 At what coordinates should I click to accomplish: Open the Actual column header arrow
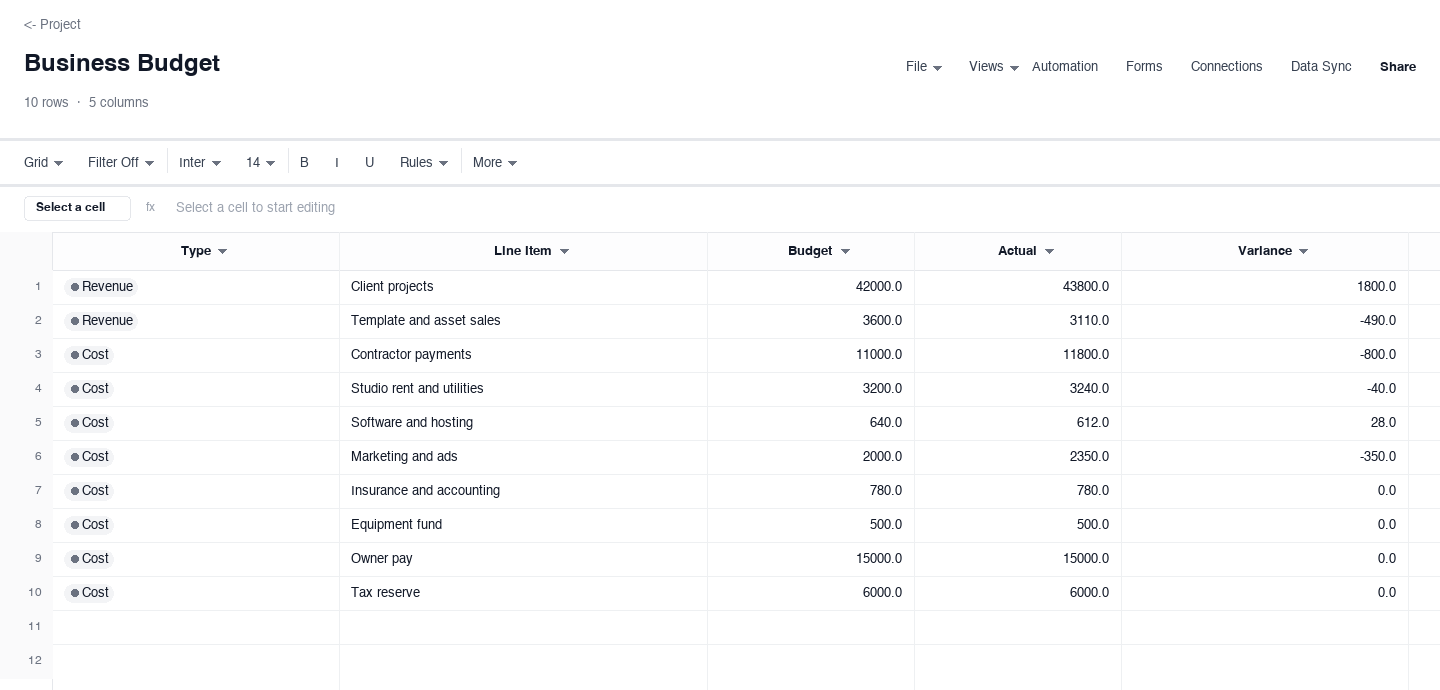point(1049,252)
